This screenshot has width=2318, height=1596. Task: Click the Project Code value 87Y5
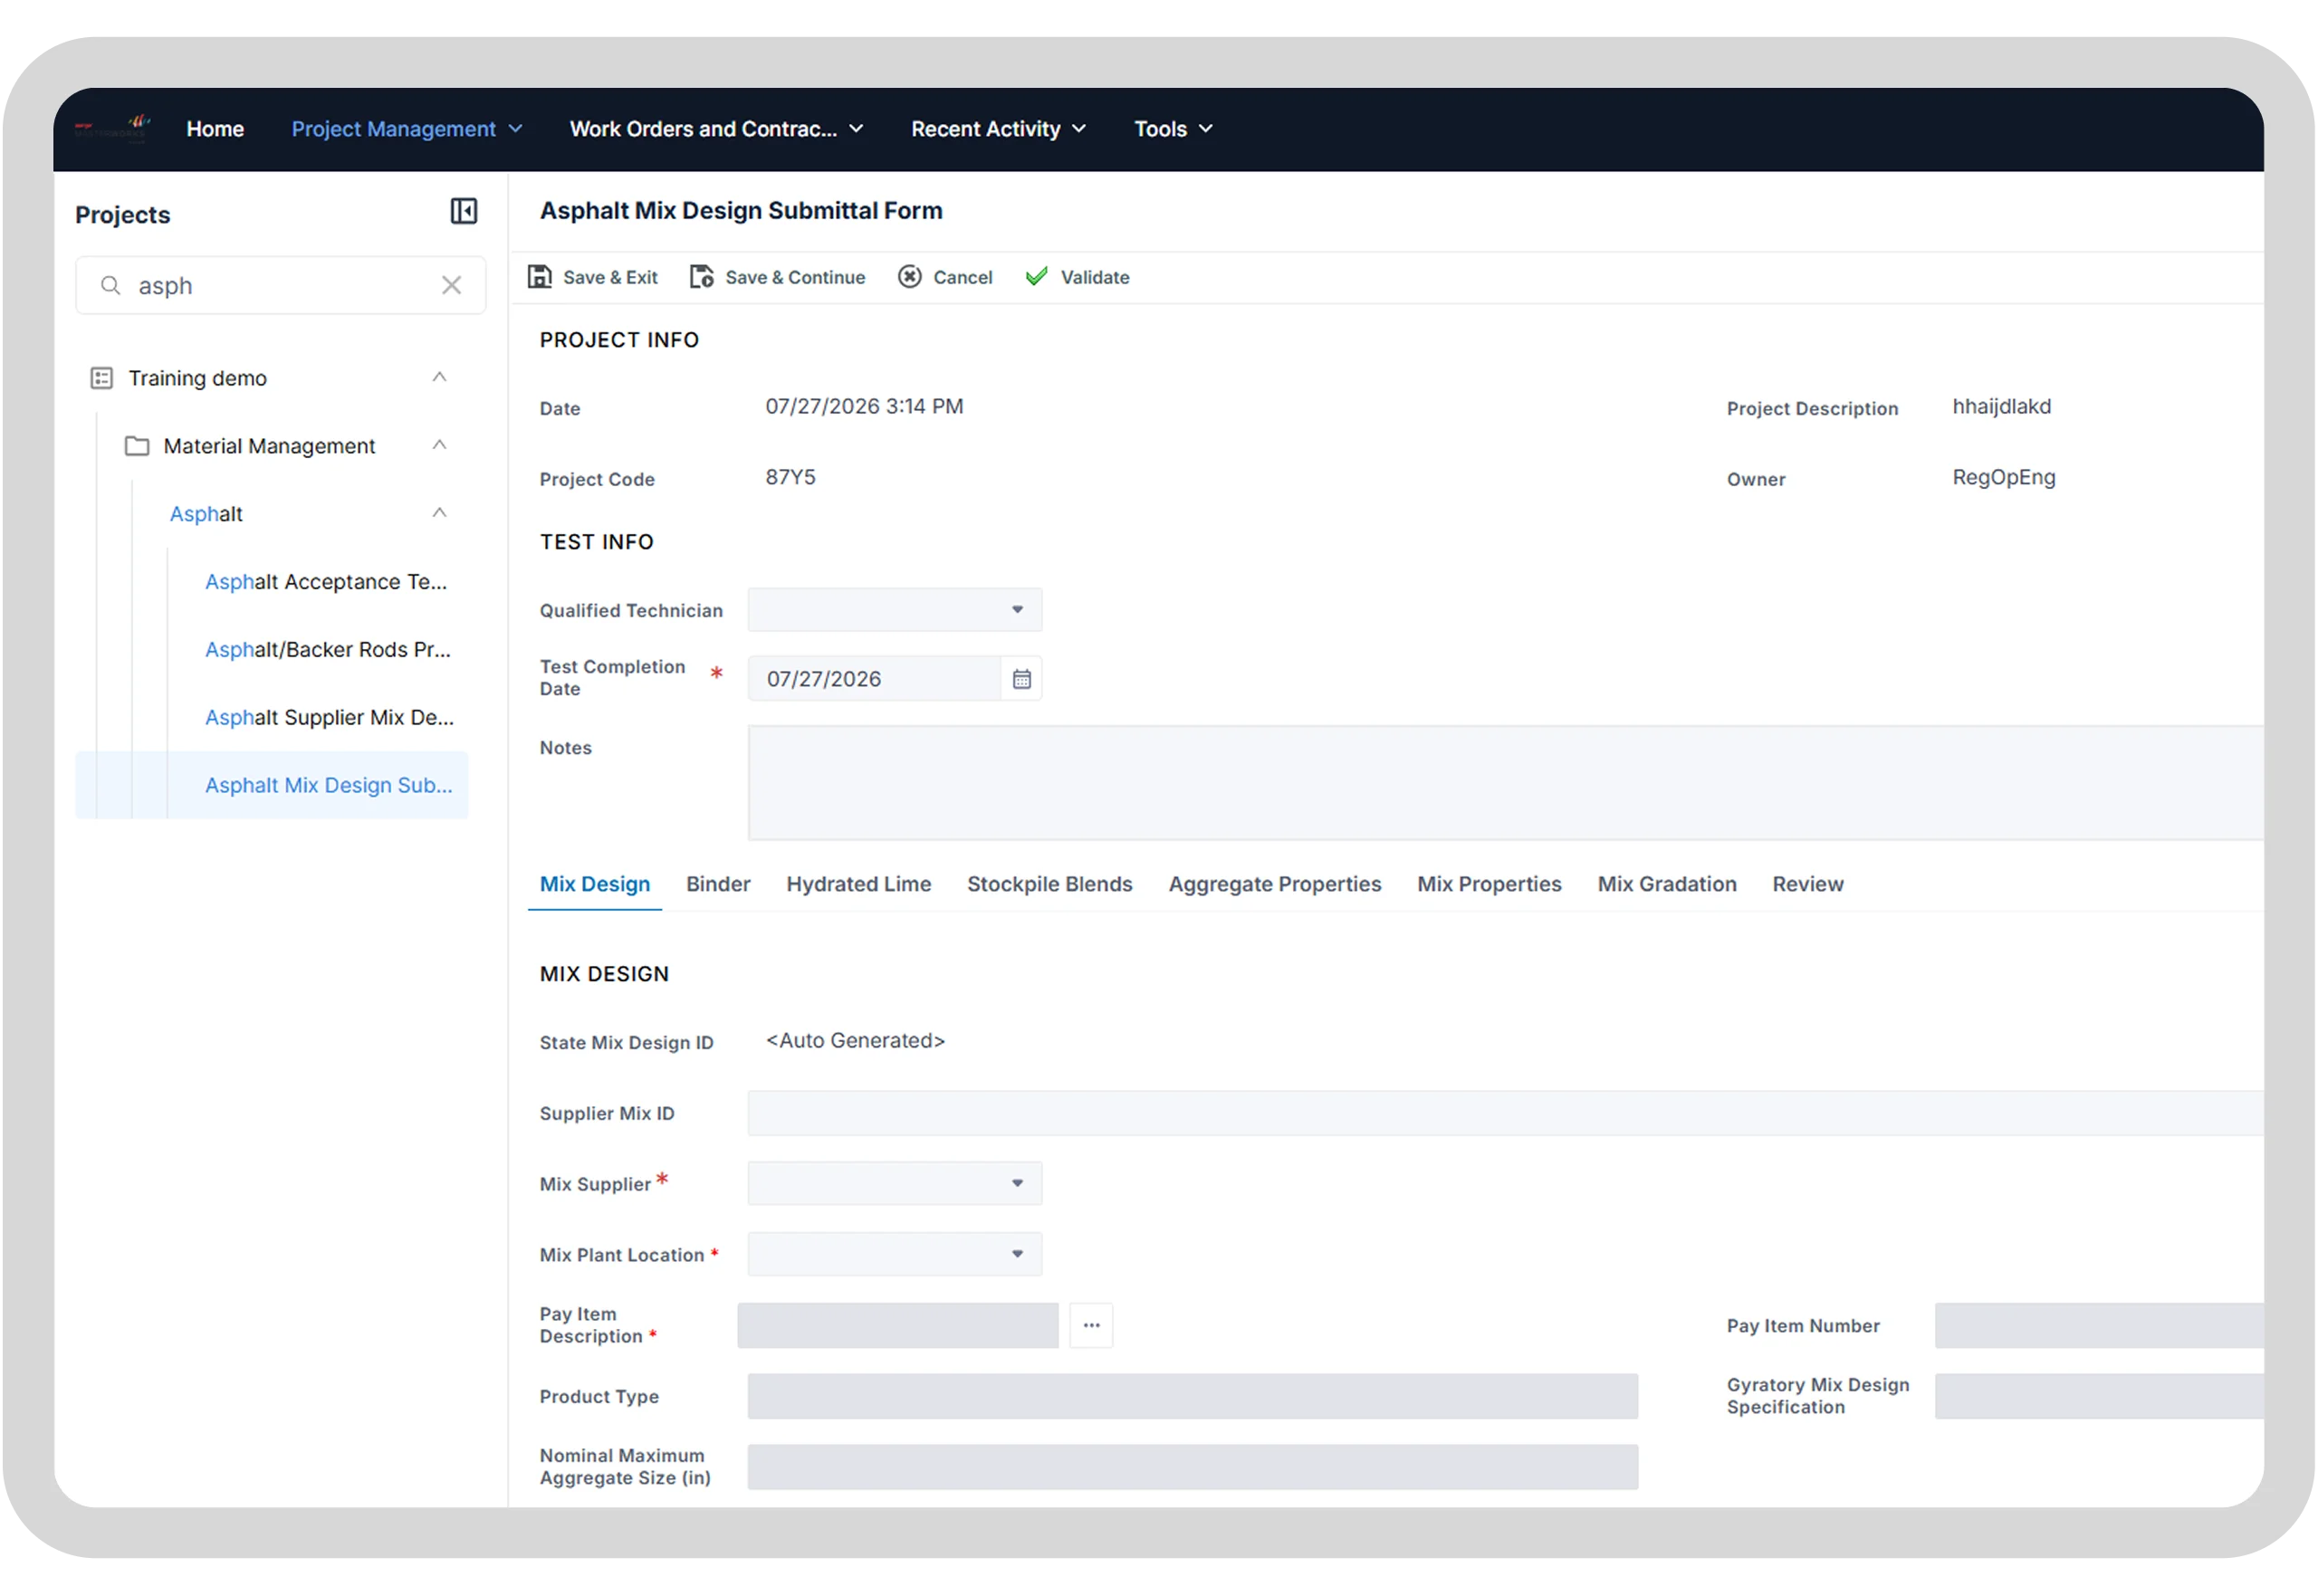click(790, 478)
